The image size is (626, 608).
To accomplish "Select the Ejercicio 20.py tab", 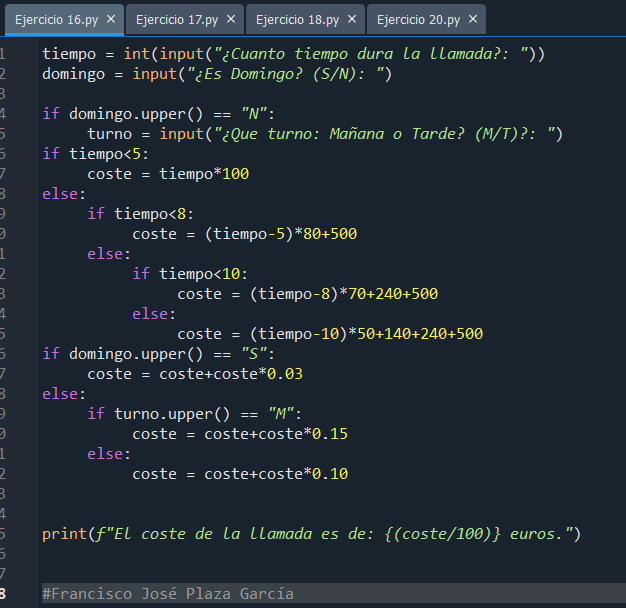I will [x=418, y=19].
